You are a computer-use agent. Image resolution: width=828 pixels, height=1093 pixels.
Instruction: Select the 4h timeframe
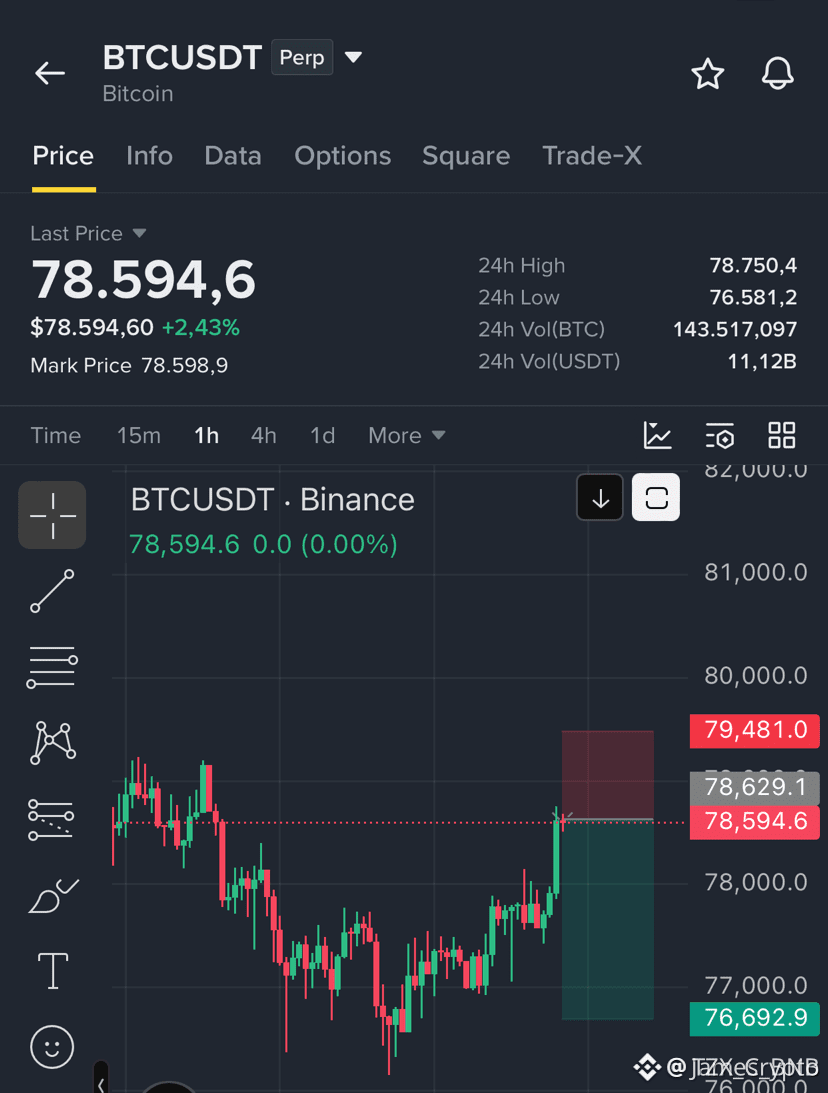tap(263, 436)
